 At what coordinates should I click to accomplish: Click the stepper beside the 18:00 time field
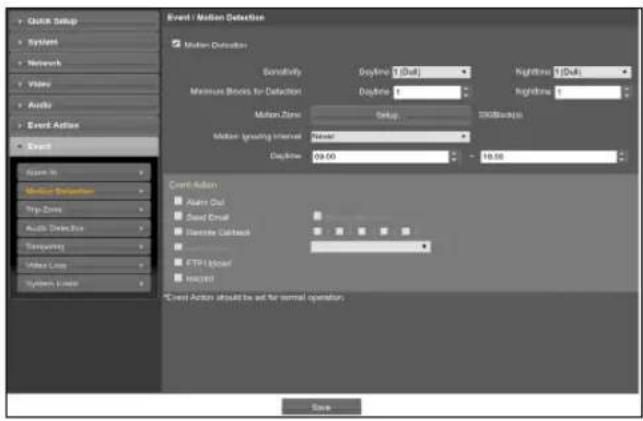622,157
